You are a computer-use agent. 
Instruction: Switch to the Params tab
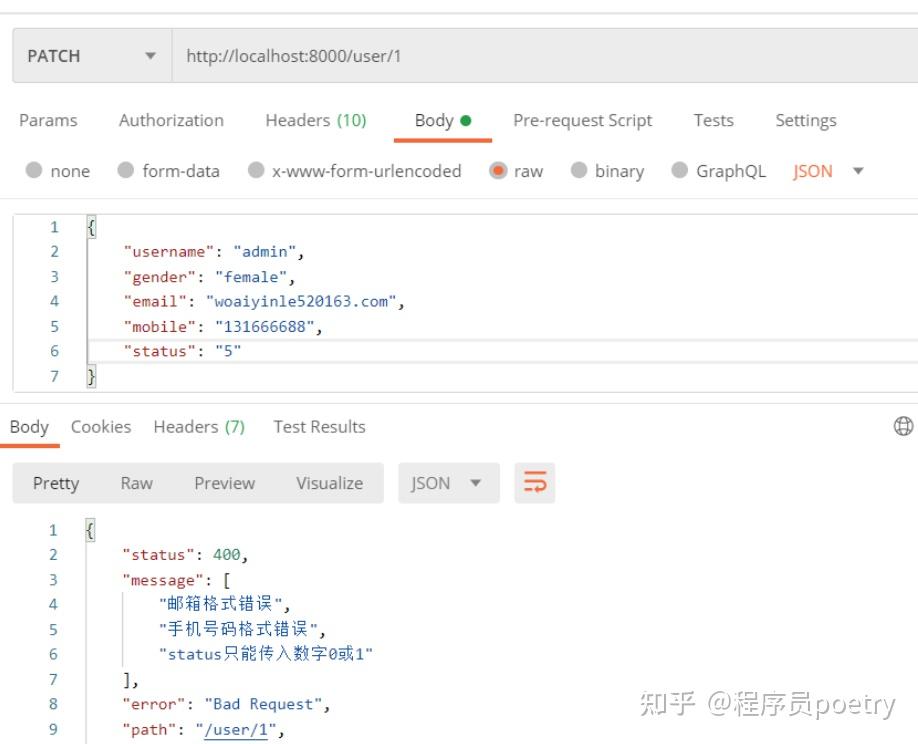[48, 121]
